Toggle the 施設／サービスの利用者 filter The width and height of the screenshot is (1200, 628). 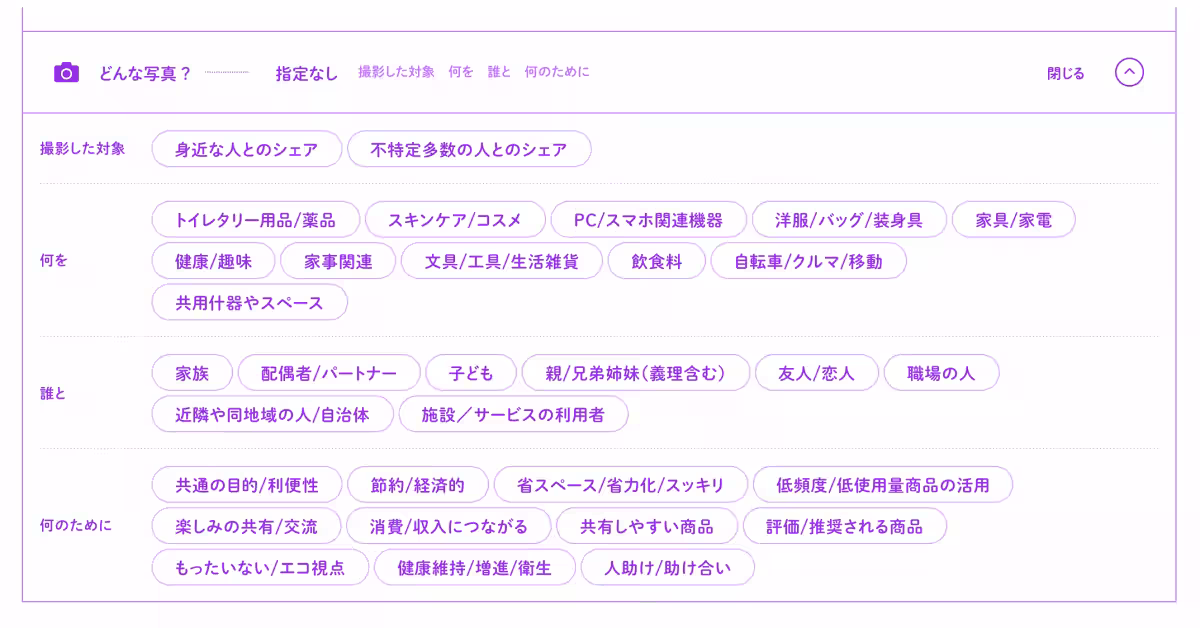[x=514, y=414]
